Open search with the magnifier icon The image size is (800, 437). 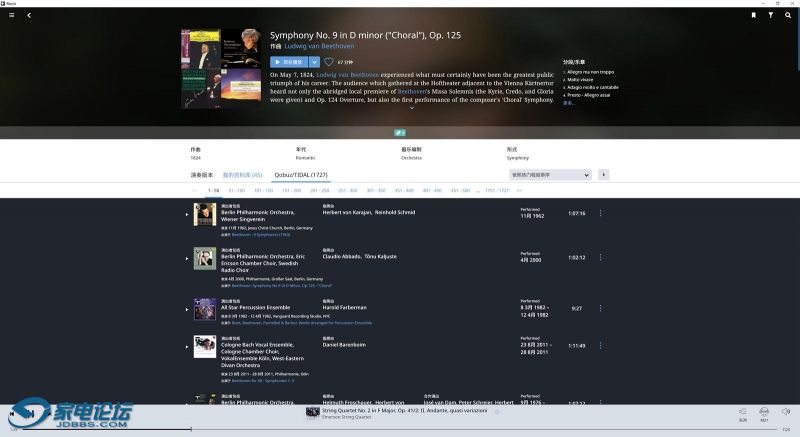coord(788,15)
